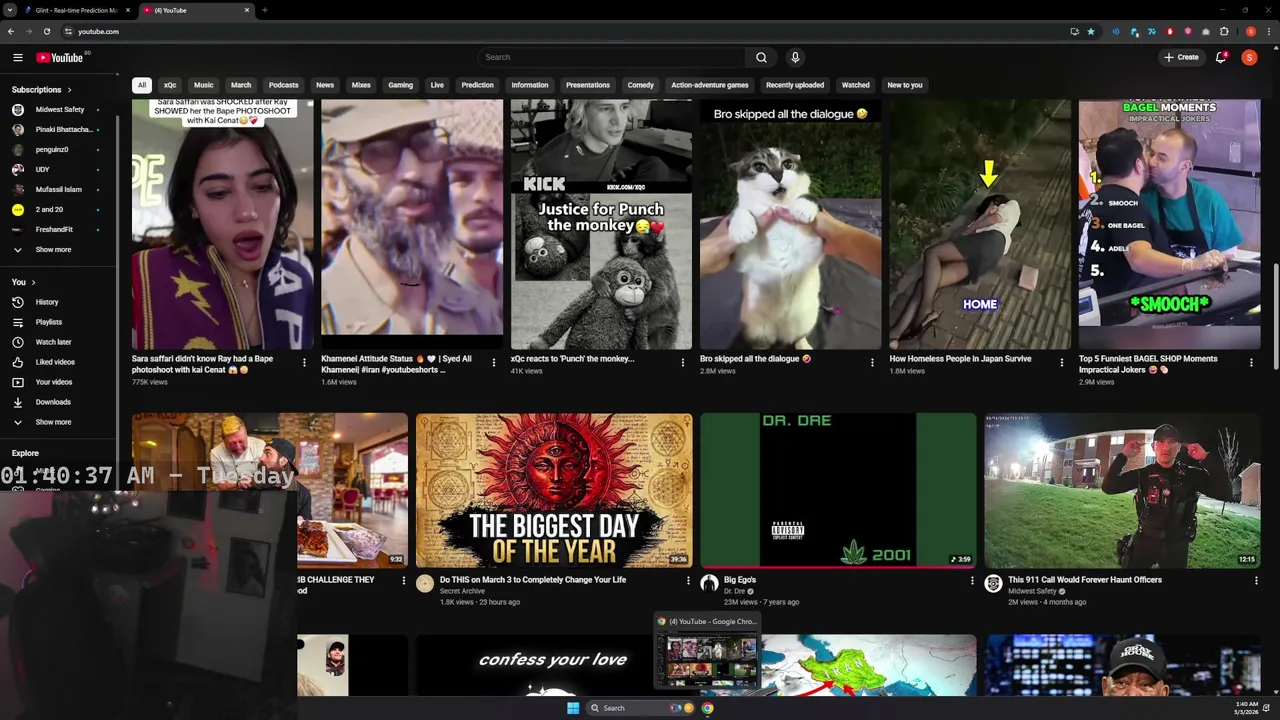The height and width of the screenshot is (720, 1280).
Task: Open the notifications bell
Action: 1221,57
